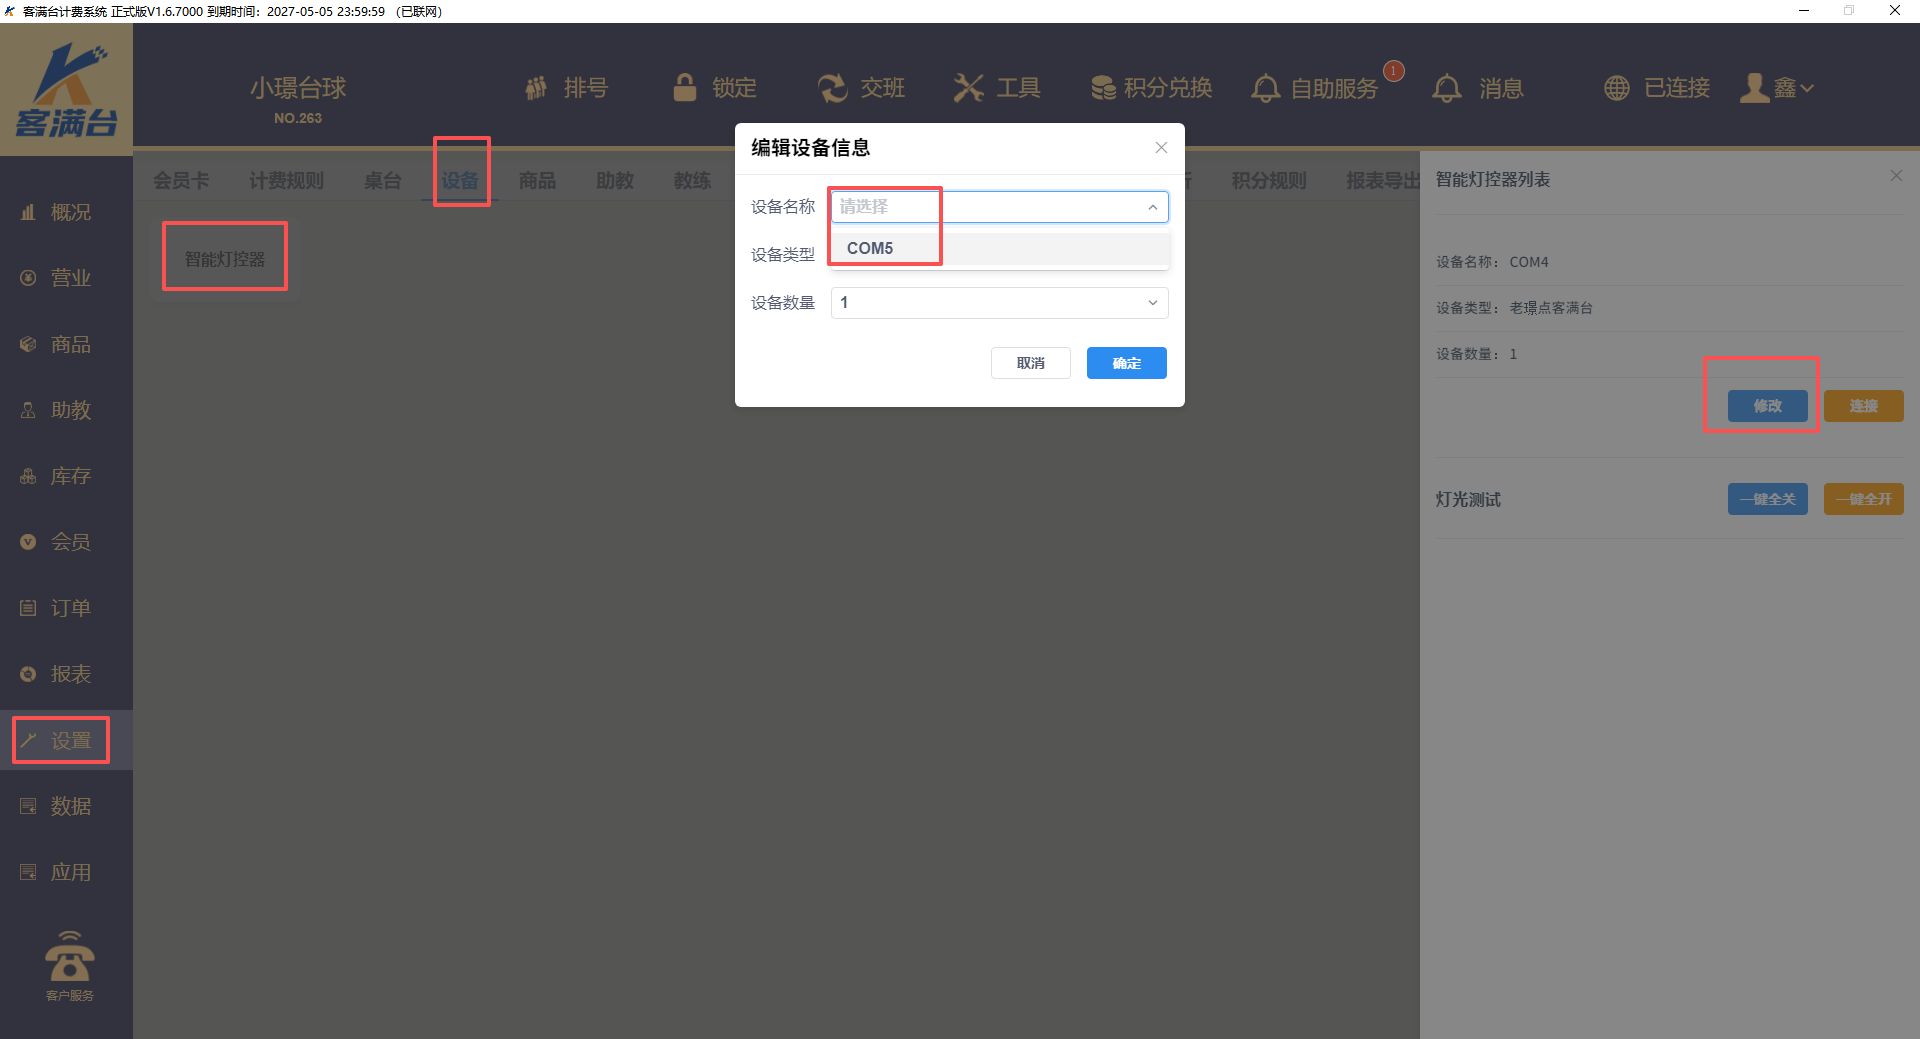Click the queue number (排号) icon

coord(537,88)
